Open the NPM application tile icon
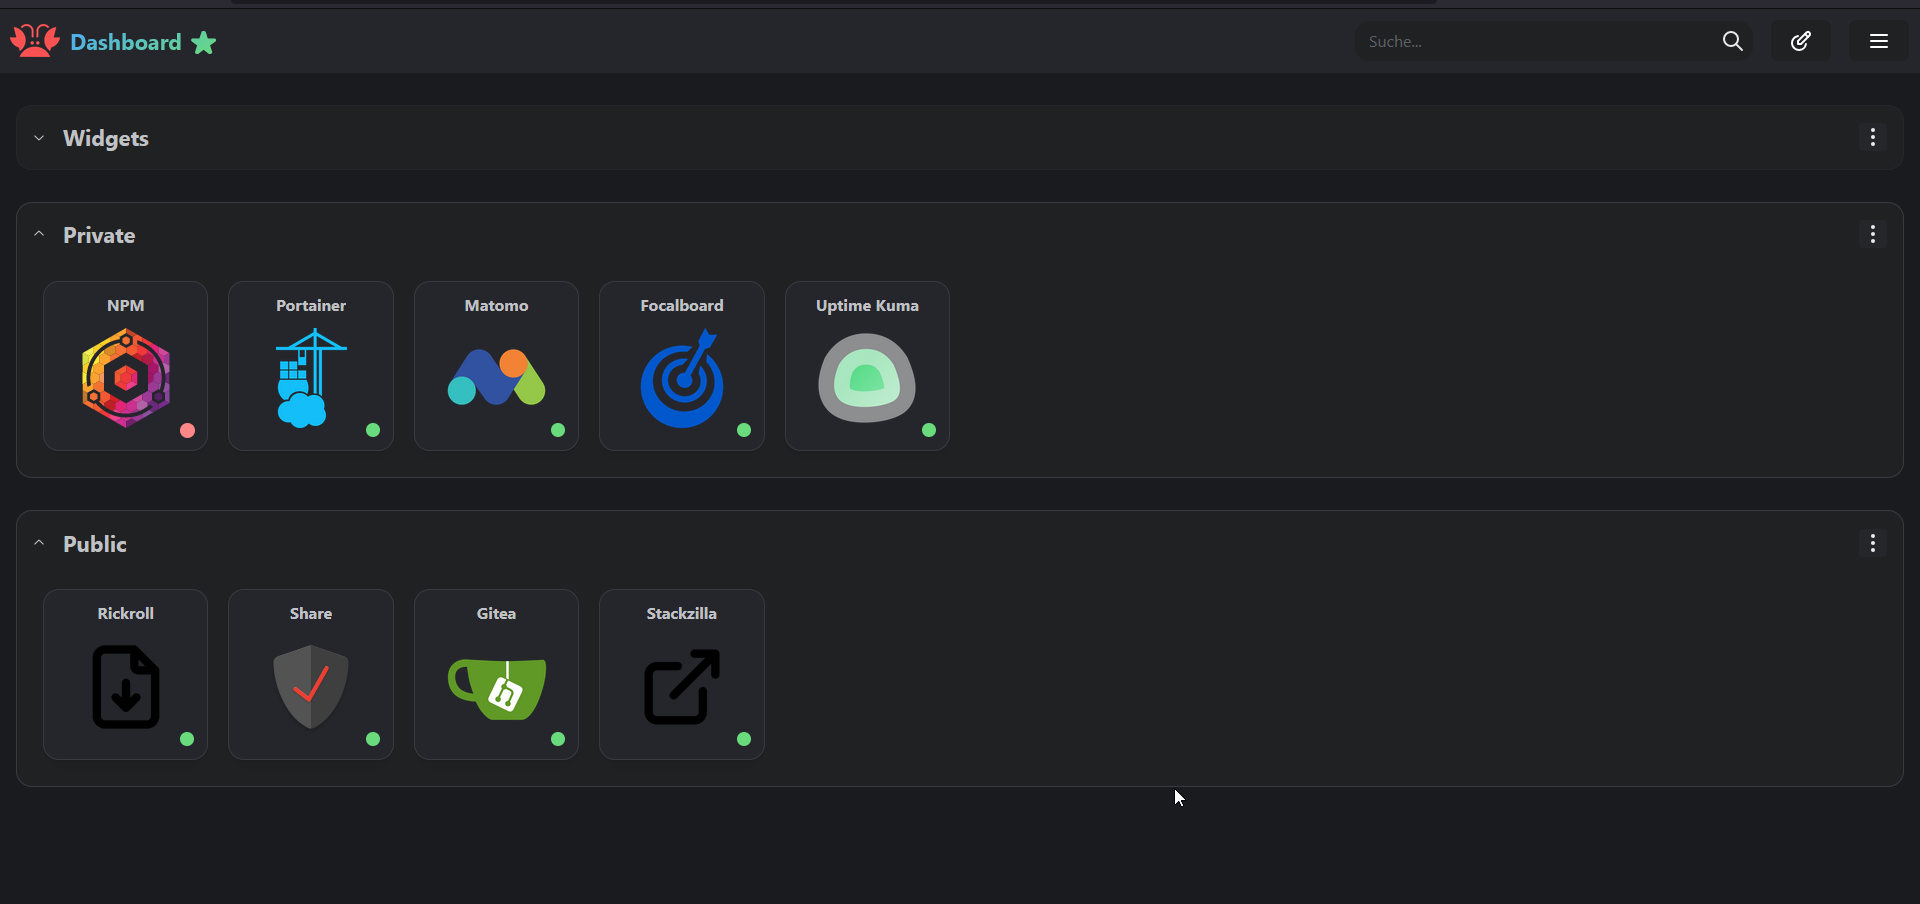Viewport: 1920px width, 904px height. click(x=125, y=380)
